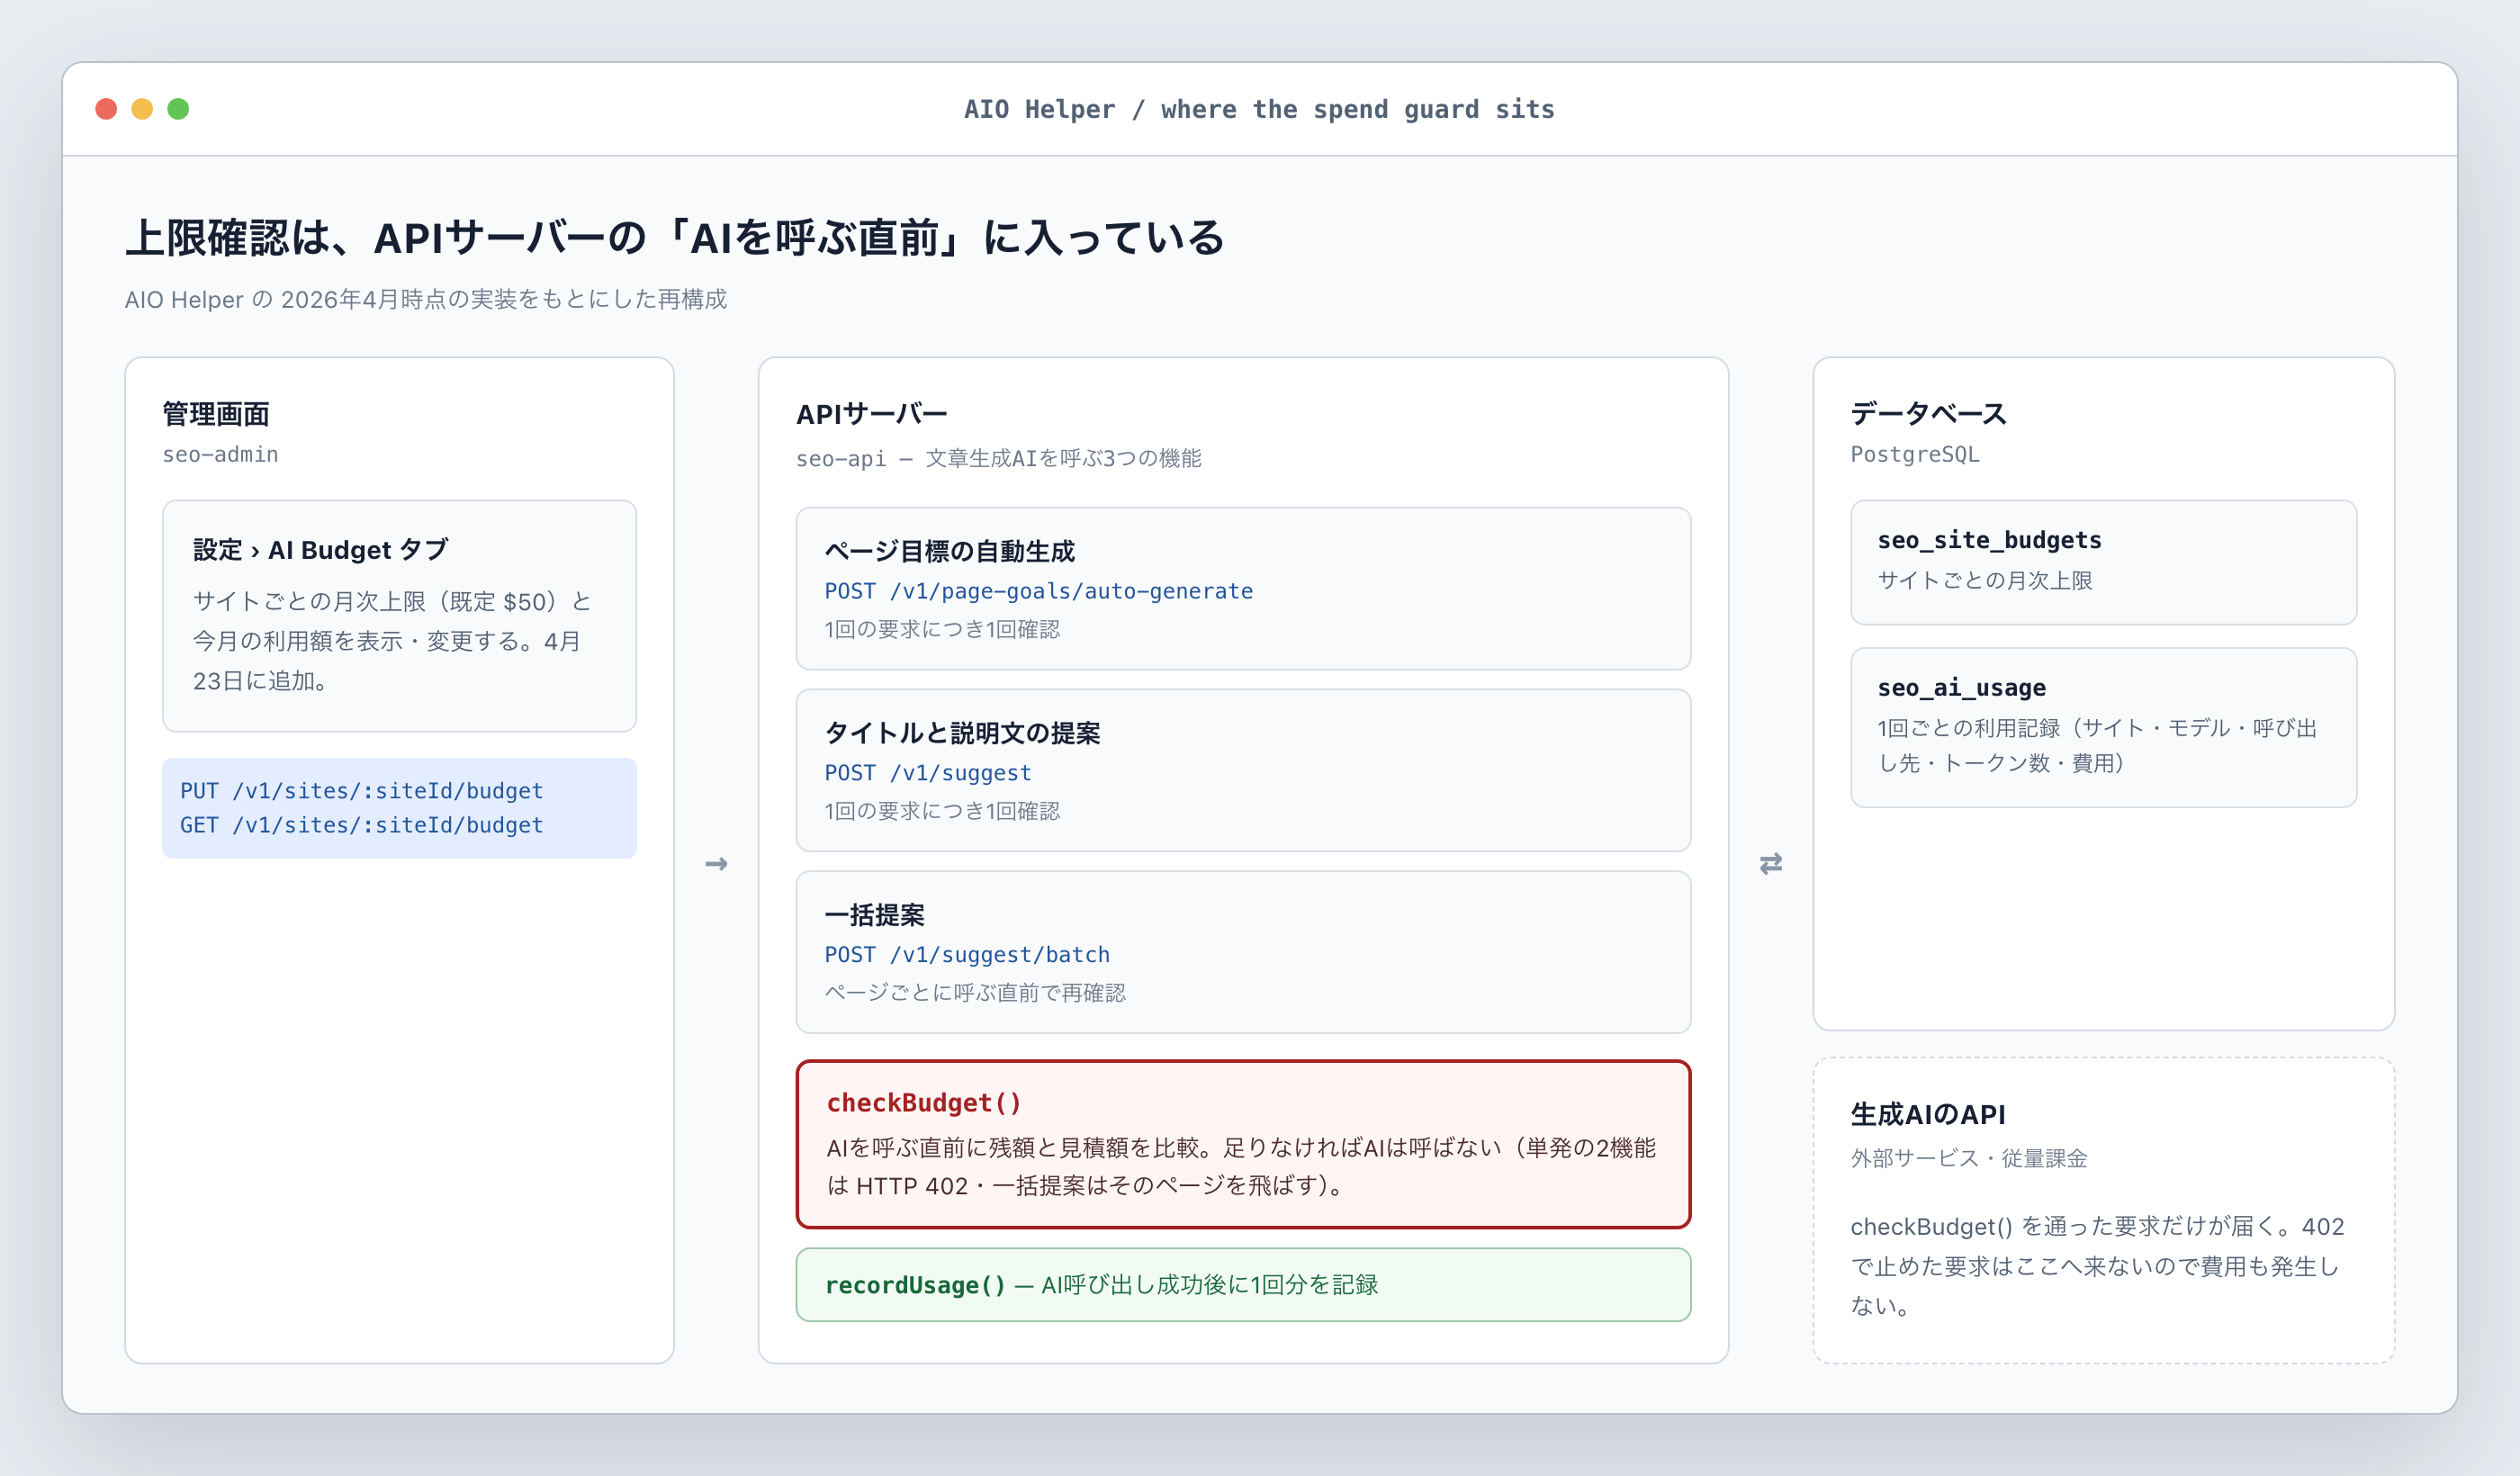2520x1476 pixels.
Task: Click the green maximize window dot
Action: pos(178,109)
